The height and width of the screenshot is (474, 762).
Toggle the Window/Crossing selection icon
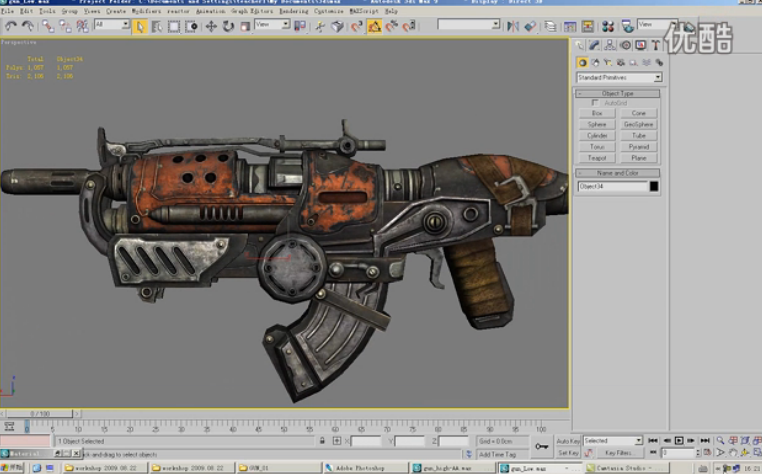(191, 26)
